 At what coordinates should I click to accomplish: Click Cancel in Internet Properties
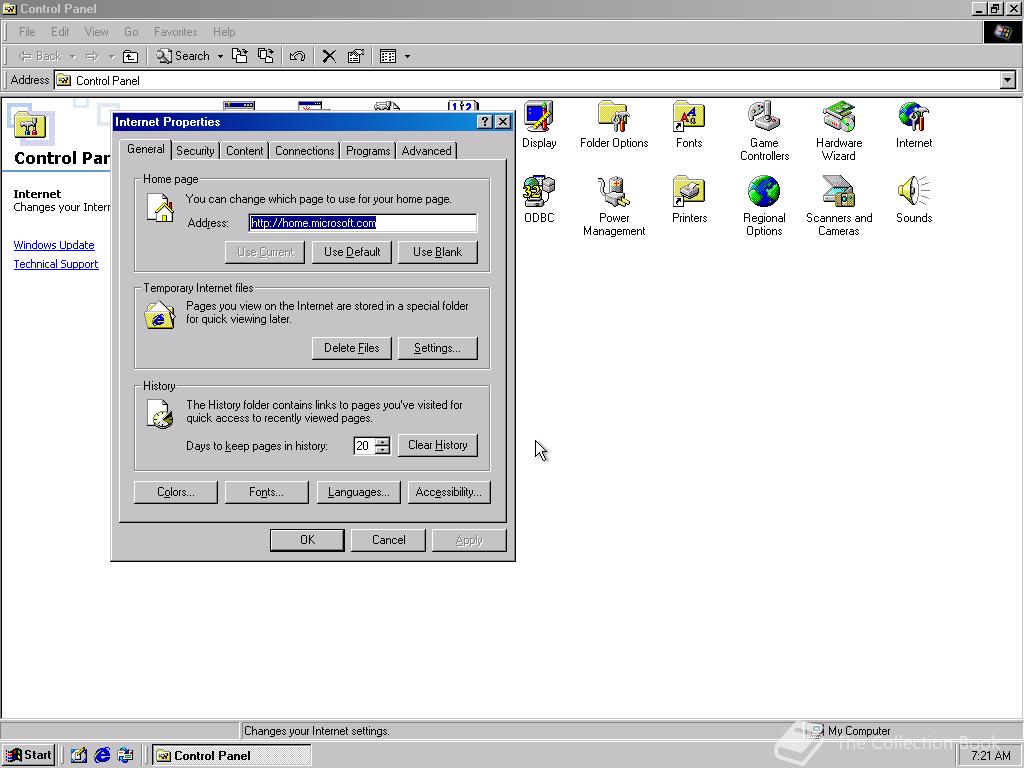(x=389, y=540)
